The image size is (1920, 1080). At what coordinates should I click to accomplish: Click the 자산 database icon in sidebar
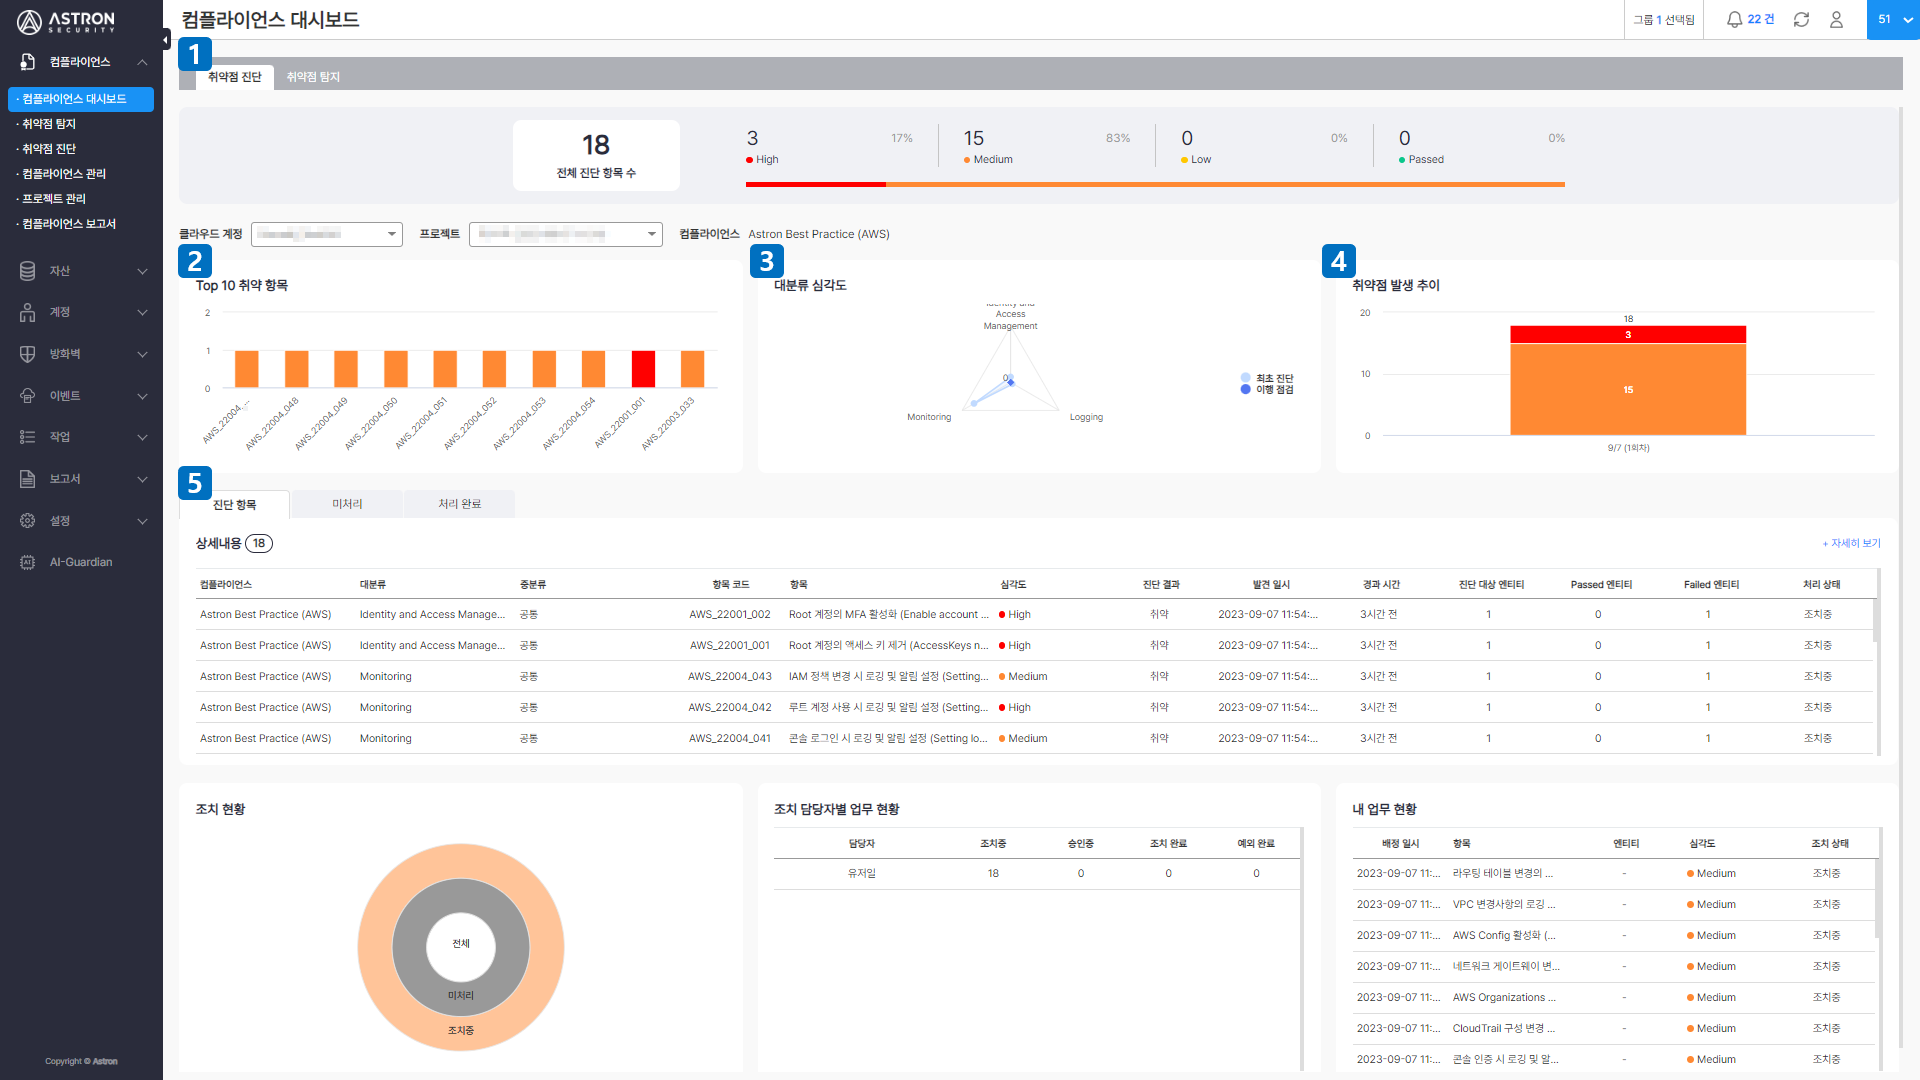point(28,271)
